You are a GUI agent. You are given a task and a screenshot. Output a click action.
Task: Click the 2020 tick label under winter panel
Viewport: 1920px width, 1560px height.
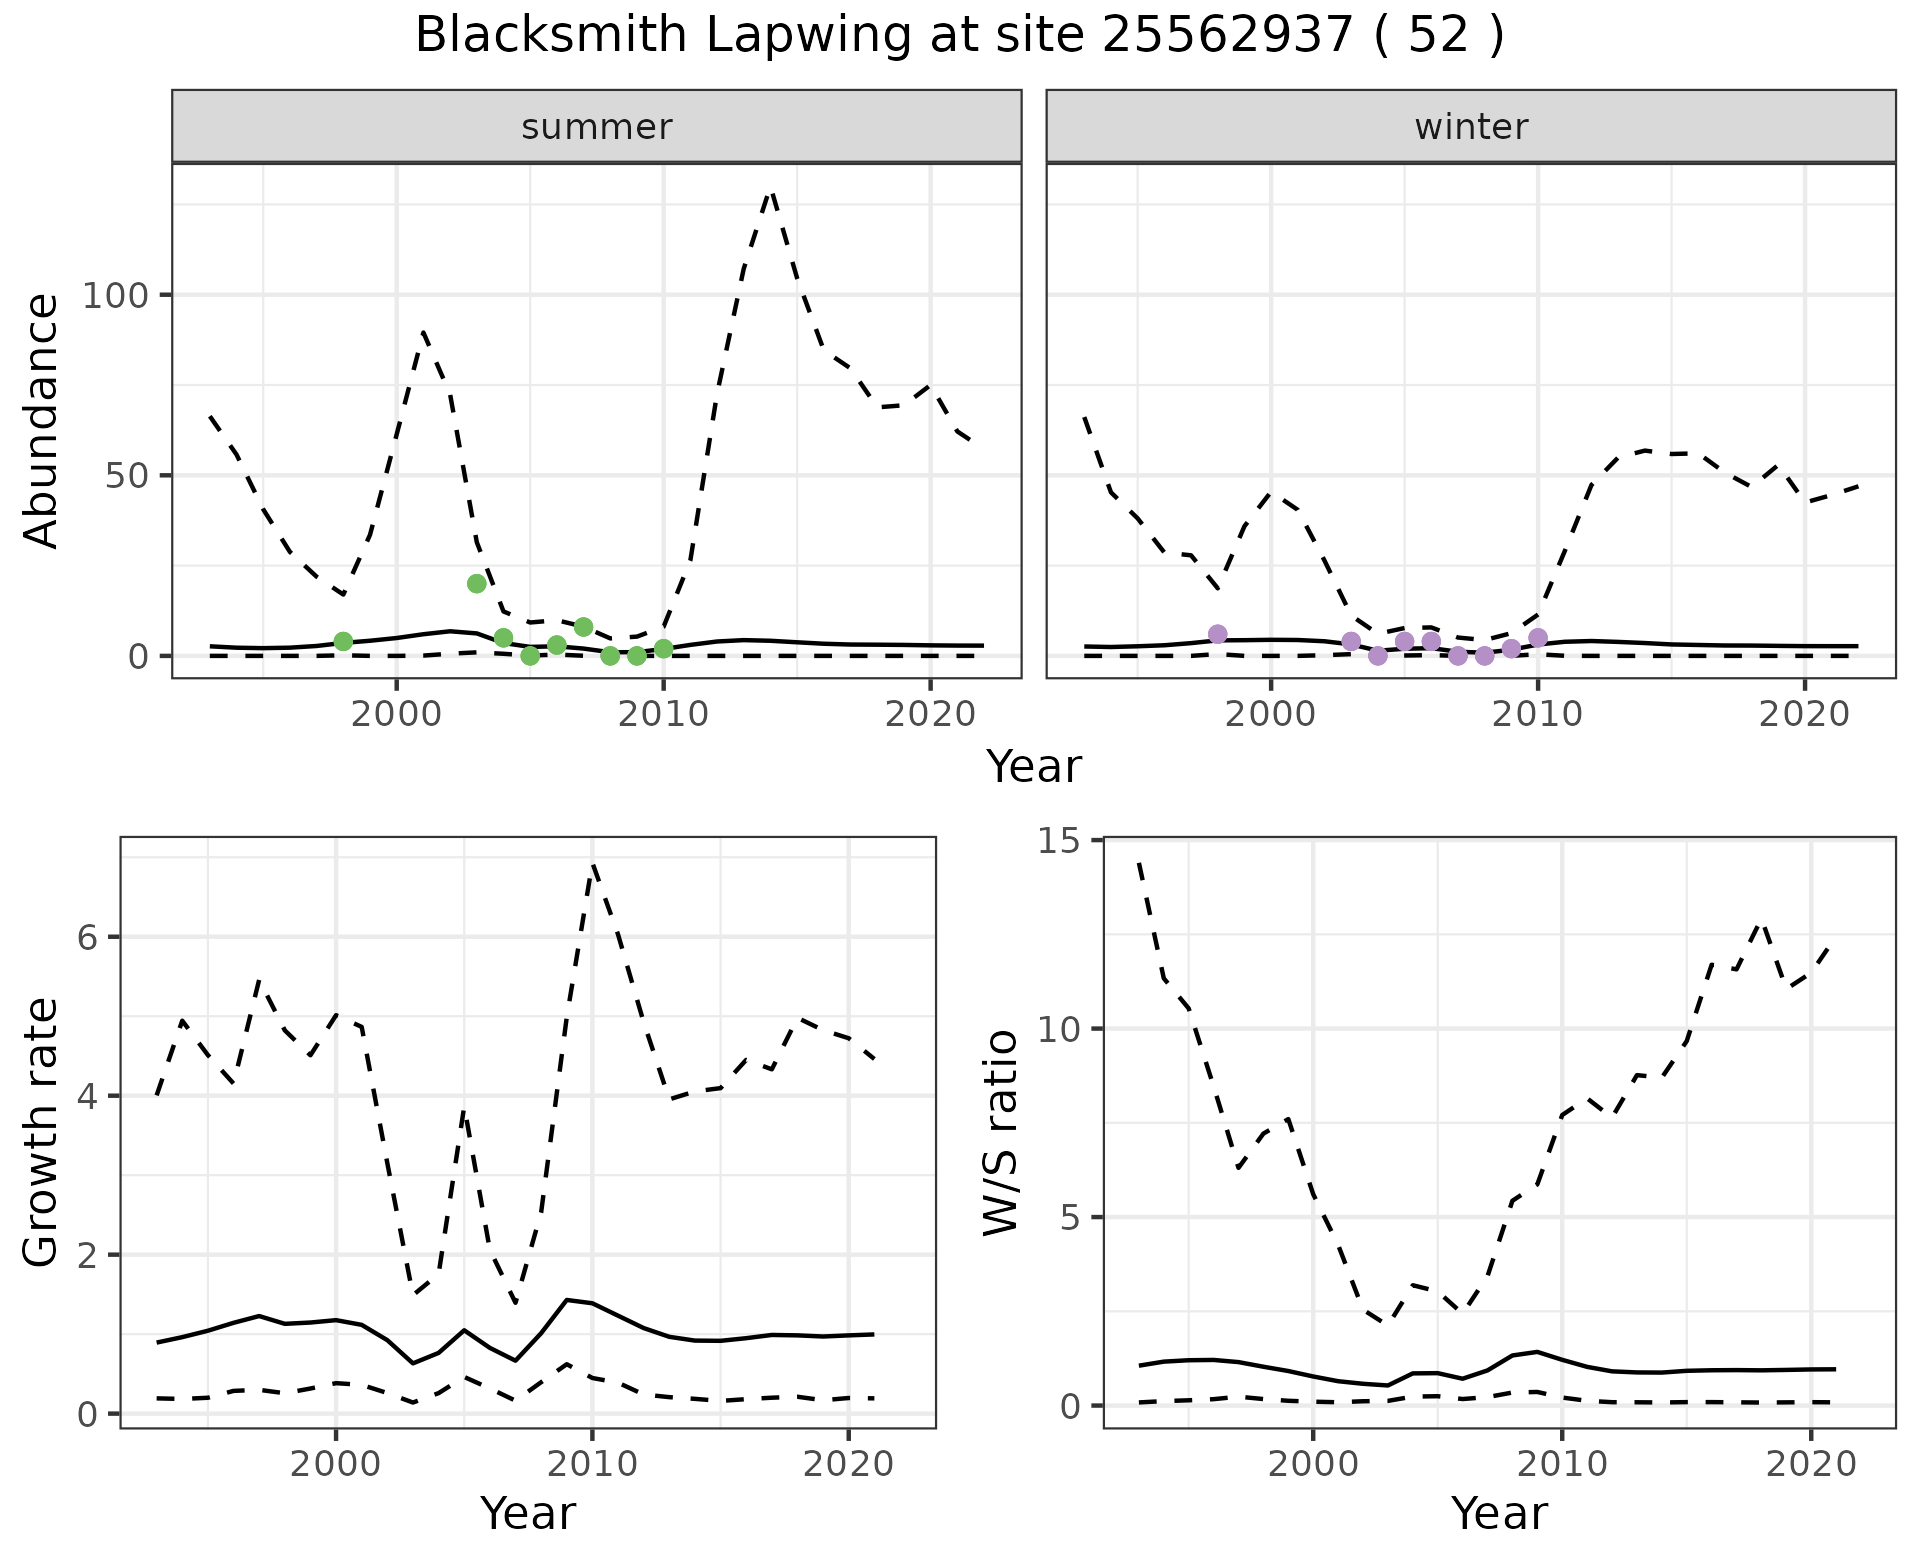tap(1804, 714)
